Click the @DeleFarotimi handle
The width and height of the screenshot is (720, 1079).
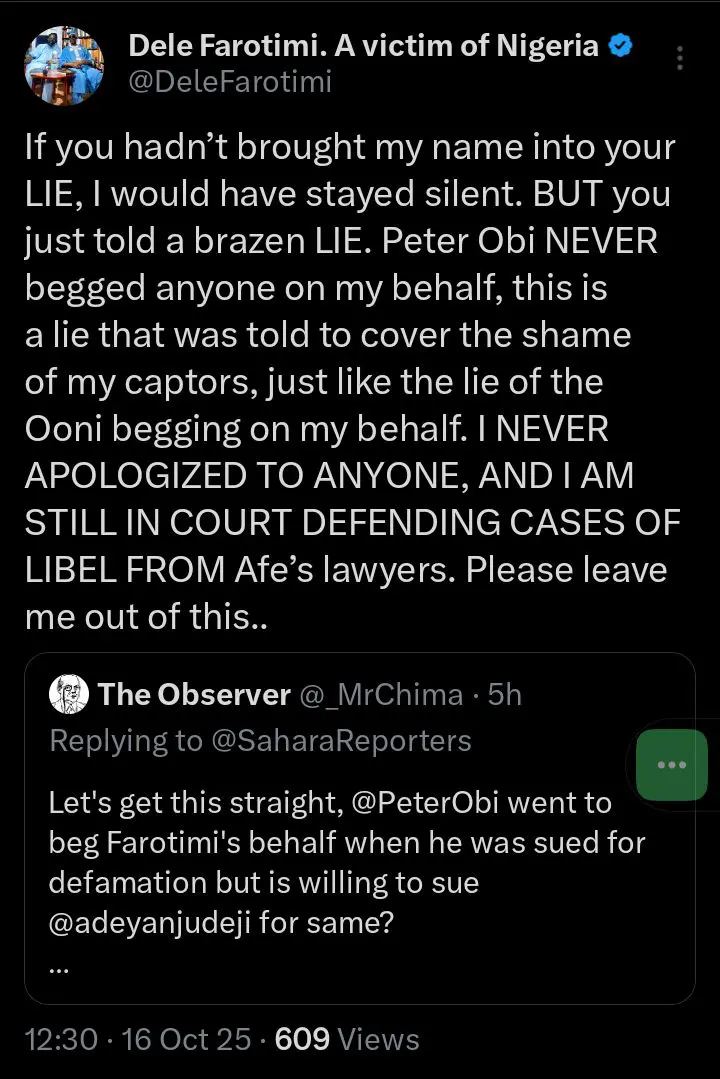[x=229, y=82]
